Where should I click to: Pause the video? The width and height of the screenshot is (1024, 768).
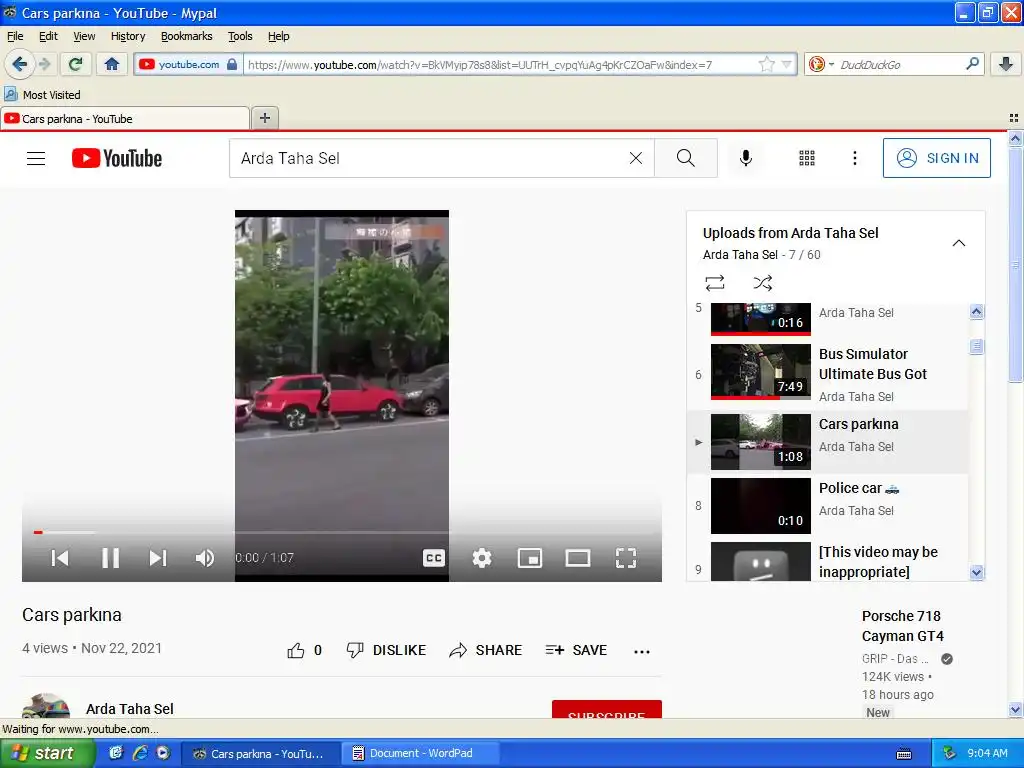point(110,558)
